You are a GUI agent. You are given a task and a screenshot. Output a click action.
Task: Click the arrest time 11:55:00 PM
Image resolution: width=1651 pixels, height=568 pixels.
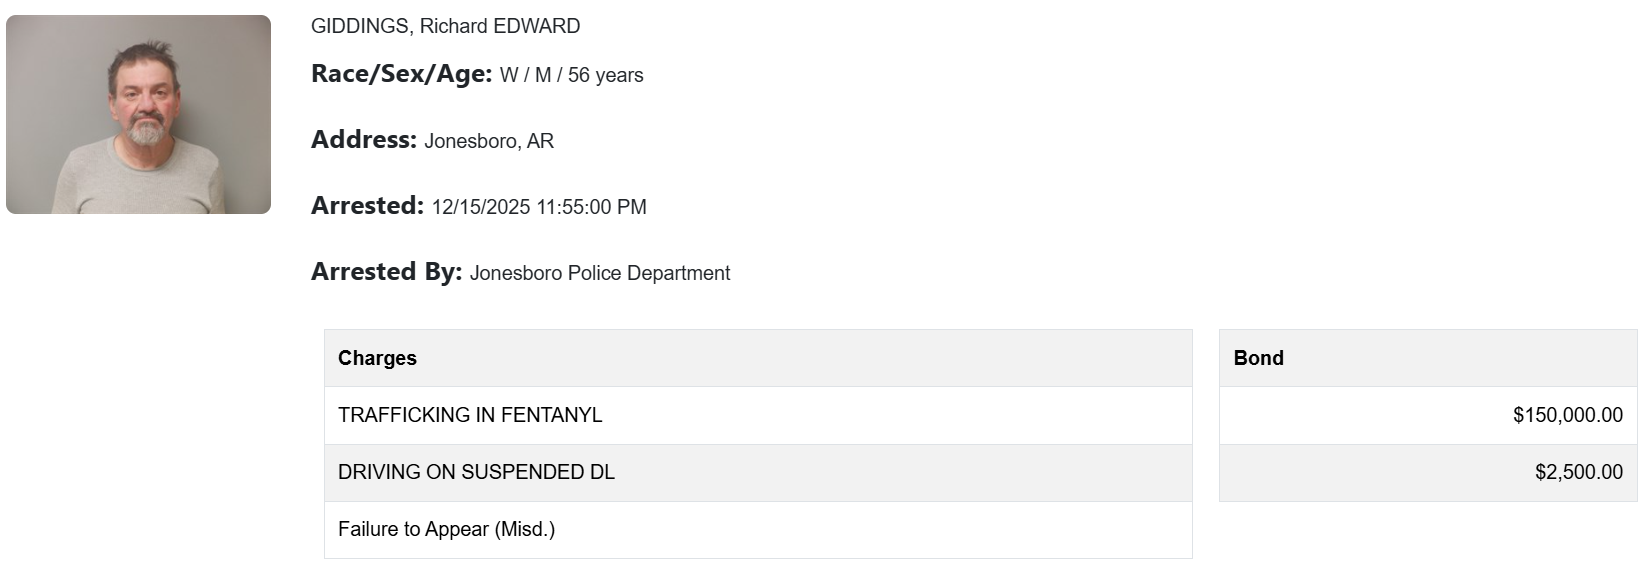click(x=592, y=208)
